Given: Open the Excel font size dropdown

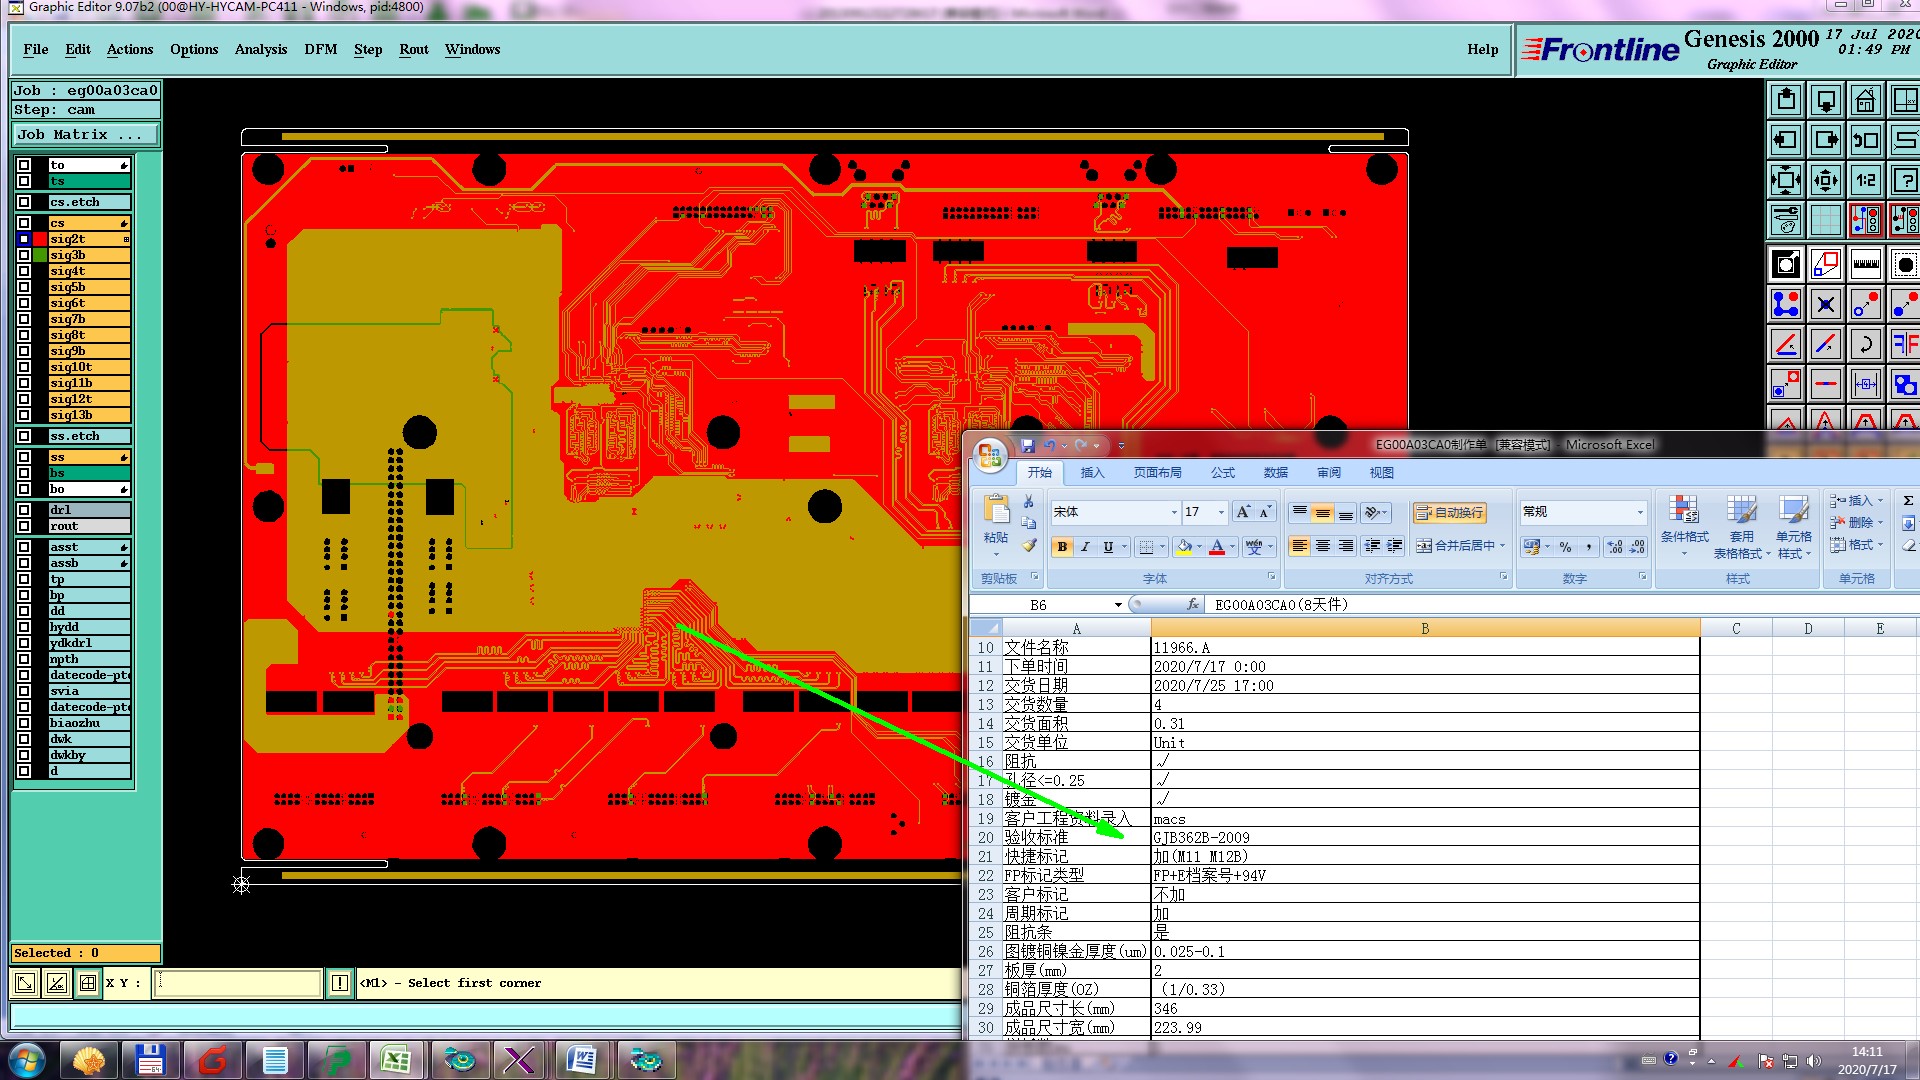Looking at the screenshot, I should 1221,512.
